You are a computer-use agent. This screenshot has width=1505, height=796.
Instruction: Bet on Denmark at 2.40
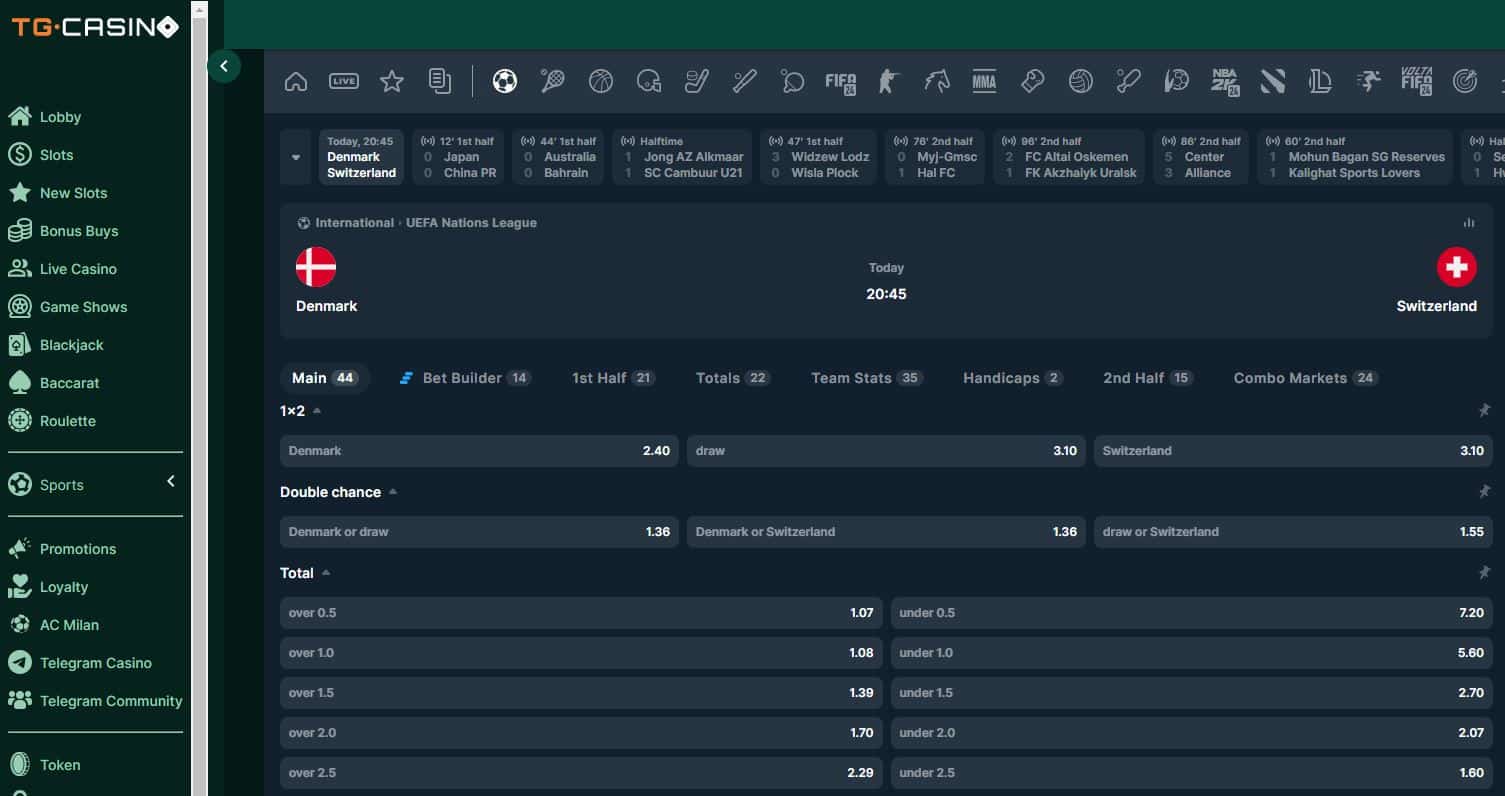[479, 451]
